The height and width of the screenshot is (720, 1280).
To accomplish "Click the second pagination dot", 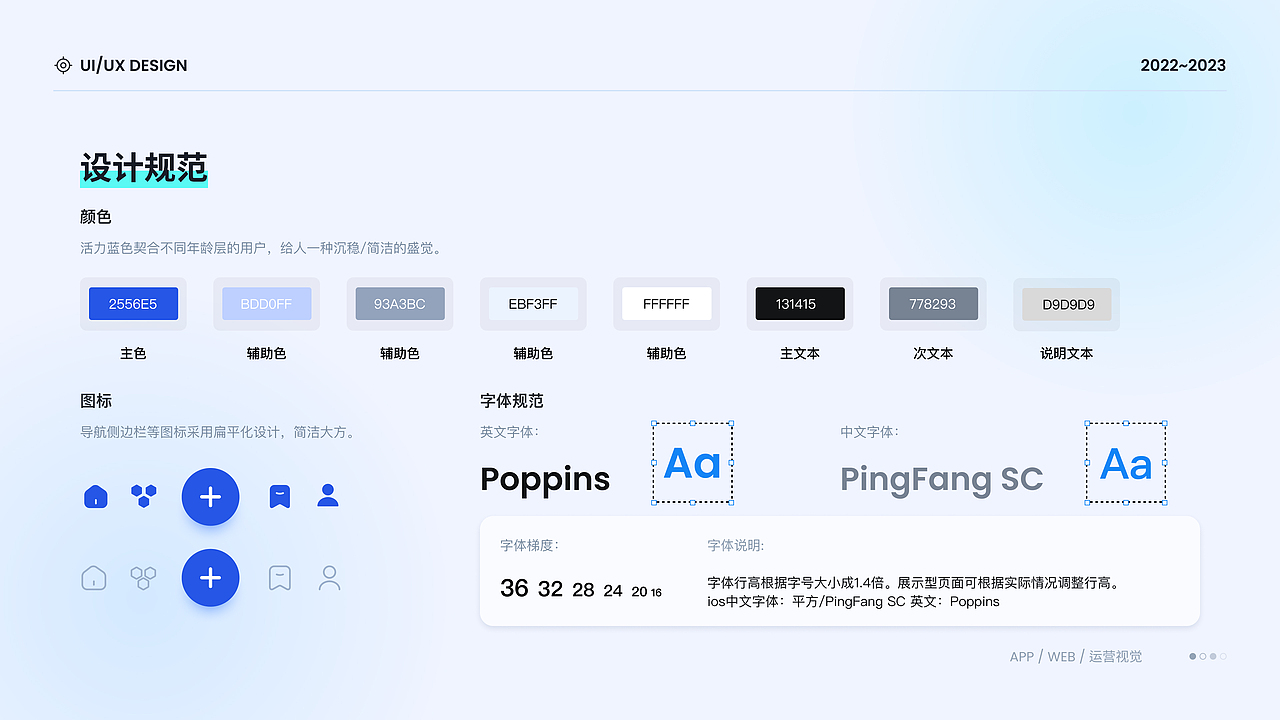I will 1203,656.
